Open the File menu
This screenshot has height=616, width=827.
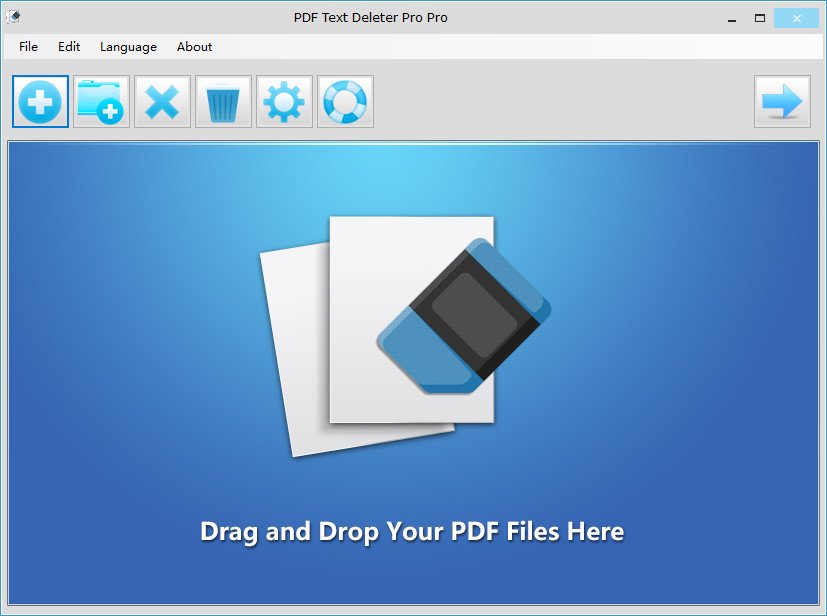[x=28, y=47]
